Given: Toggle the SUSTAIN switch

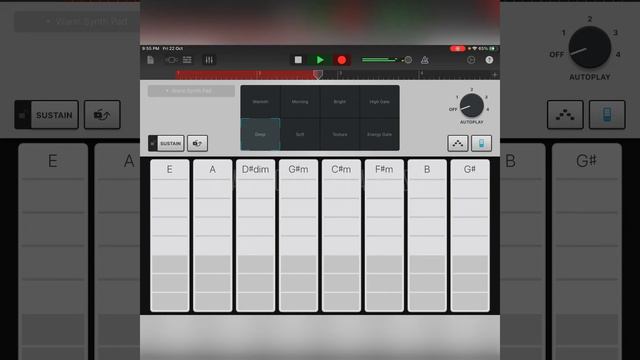Looking at the screenshot, I should (x=166, y=143).
